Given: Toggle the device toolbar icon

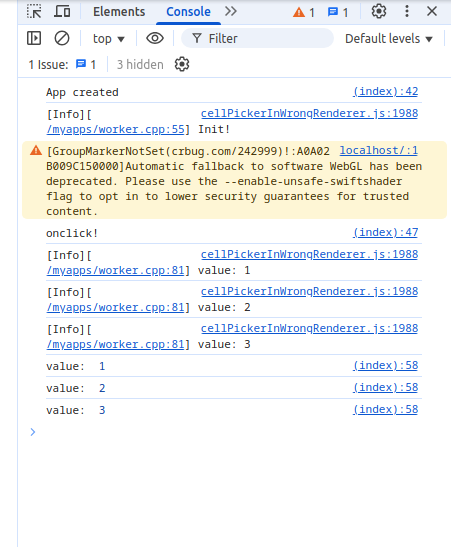Looking at the screenshot, I should coord(62,12).
